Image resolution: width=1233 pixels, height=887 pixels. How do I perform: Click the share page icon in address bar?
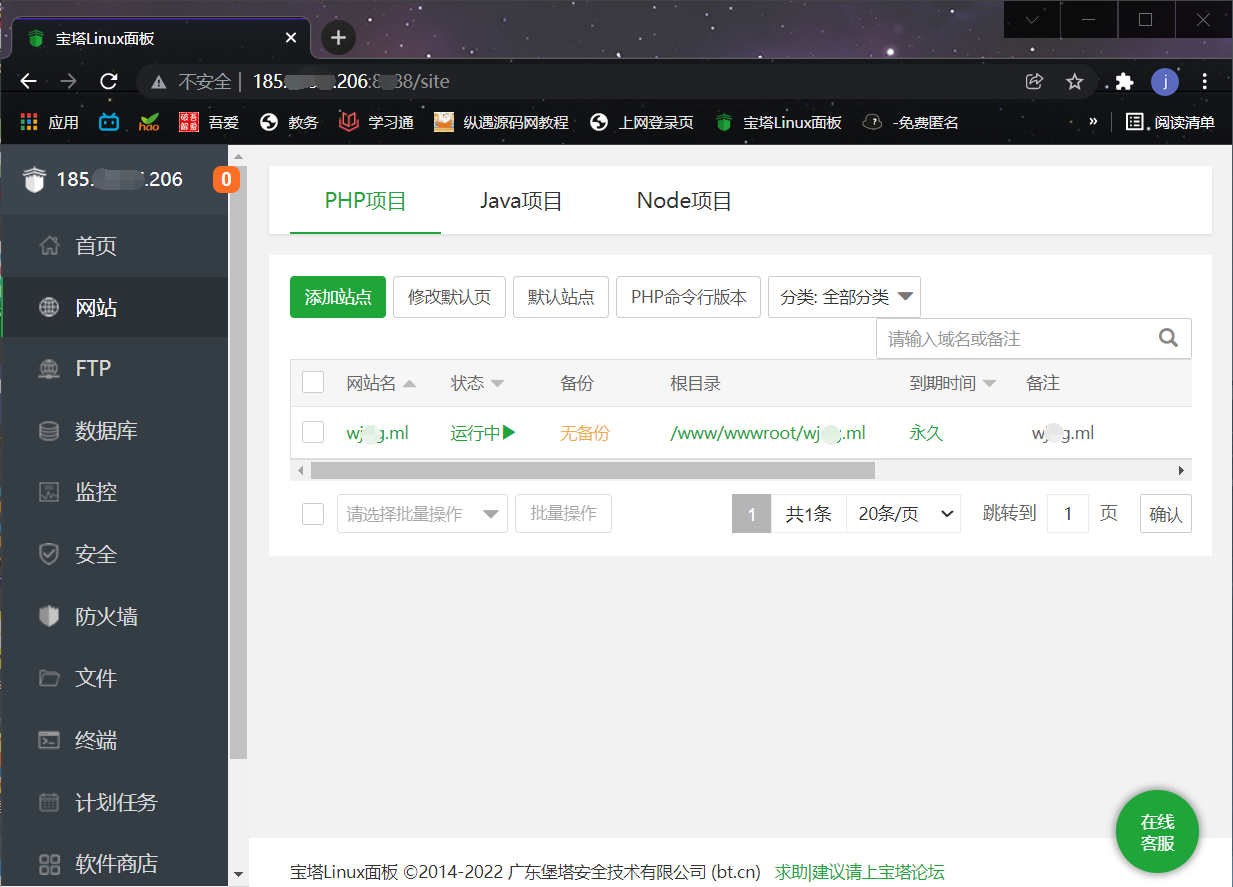pos(1035,82)
